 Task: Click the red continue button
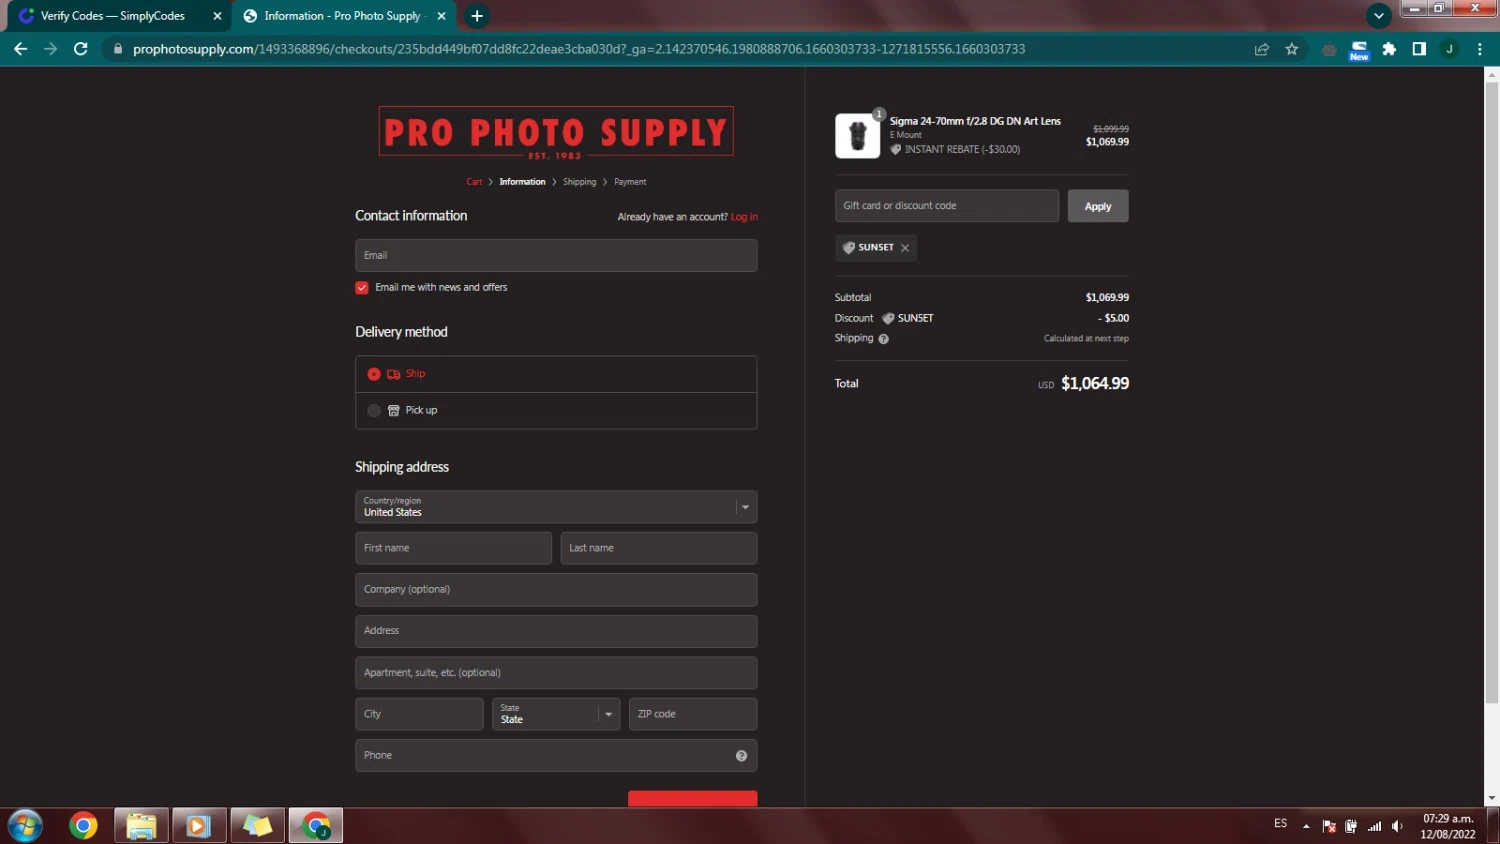(x=692, y=798)
